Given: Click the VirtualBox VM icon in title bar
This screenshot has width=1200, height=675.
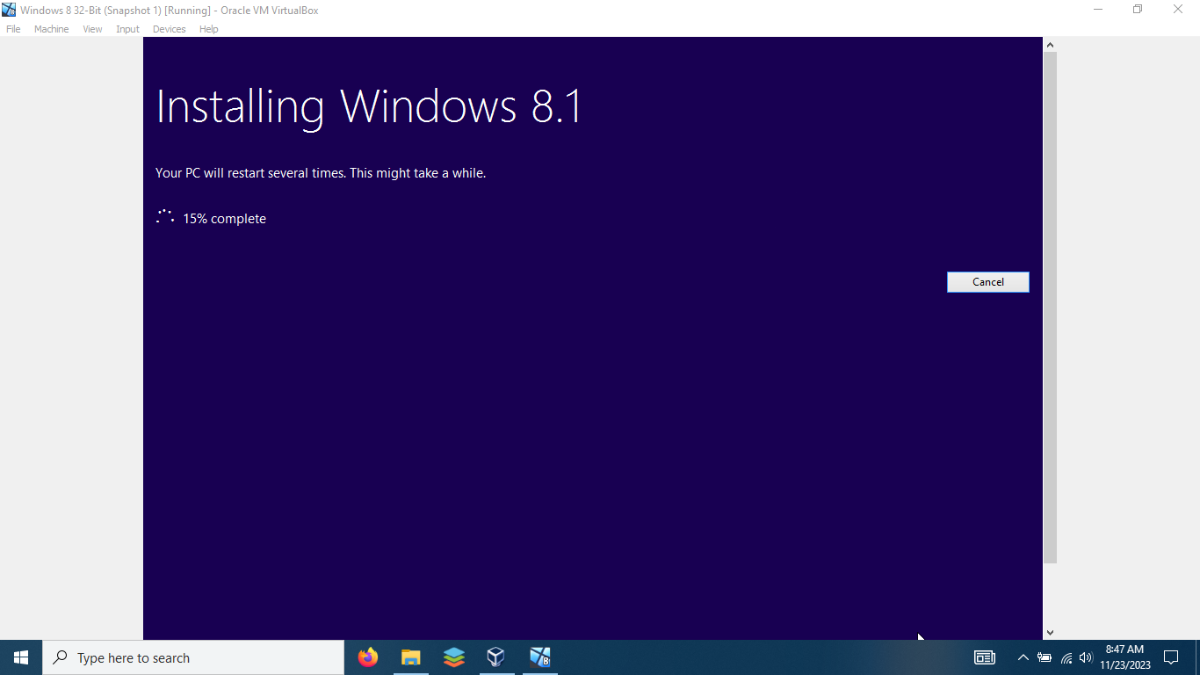Looking at the screenshot, I should click(9, 10).
